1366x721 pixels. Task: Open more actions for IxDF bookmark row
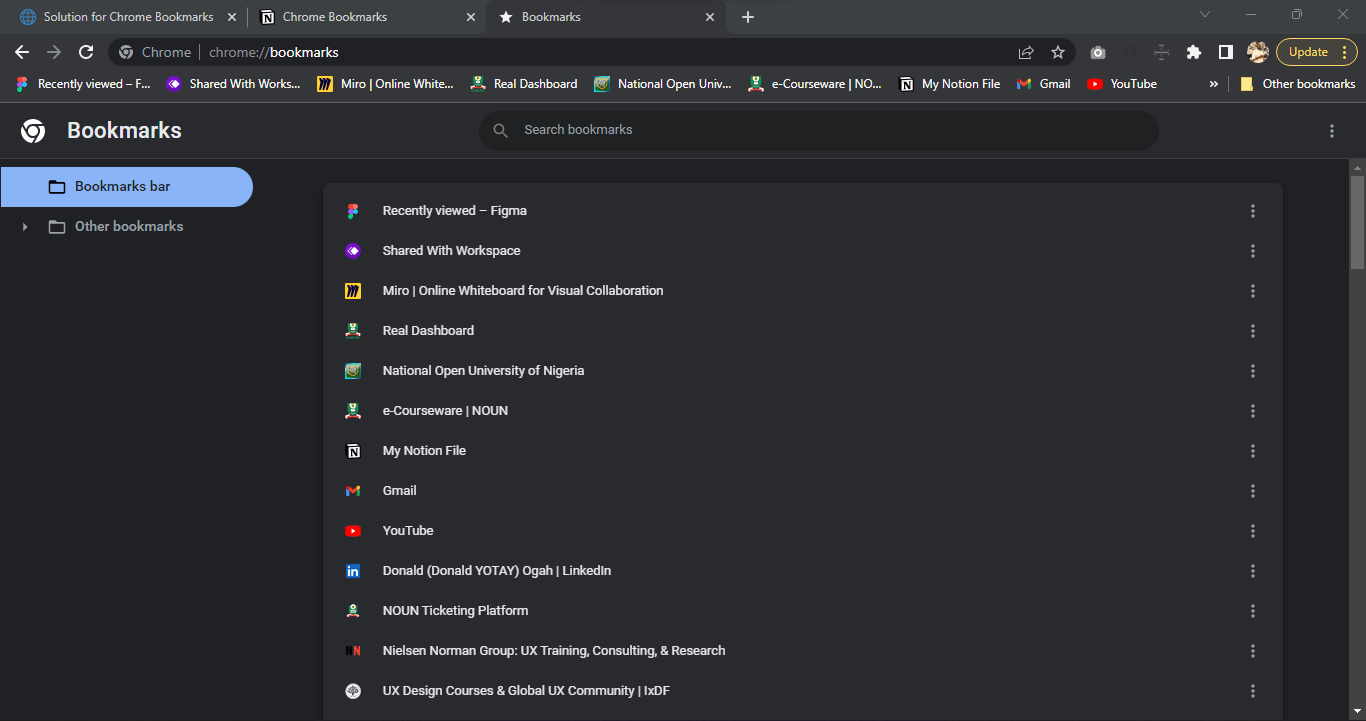tap(1253, 691)
